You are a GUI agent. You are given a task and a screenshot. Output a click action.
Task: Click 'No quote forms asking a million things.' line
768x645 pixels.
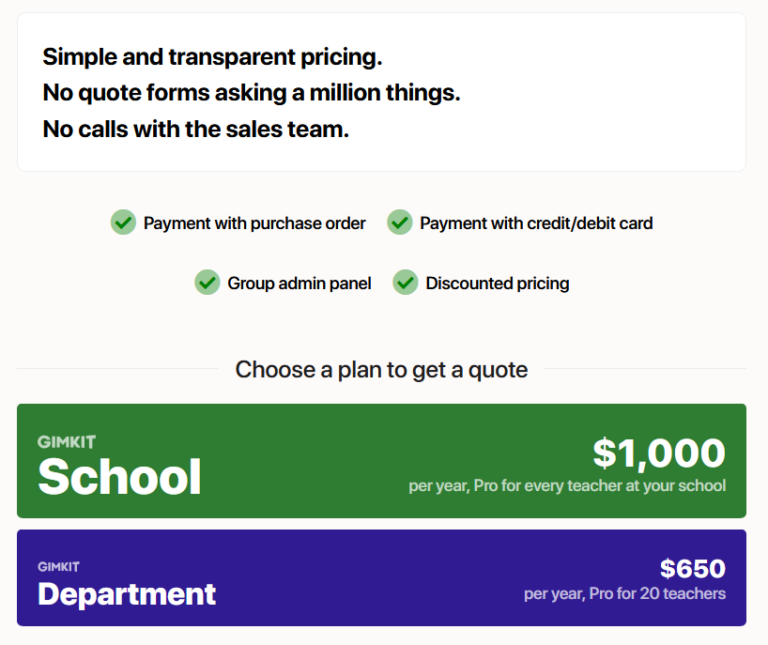(252, 93)
